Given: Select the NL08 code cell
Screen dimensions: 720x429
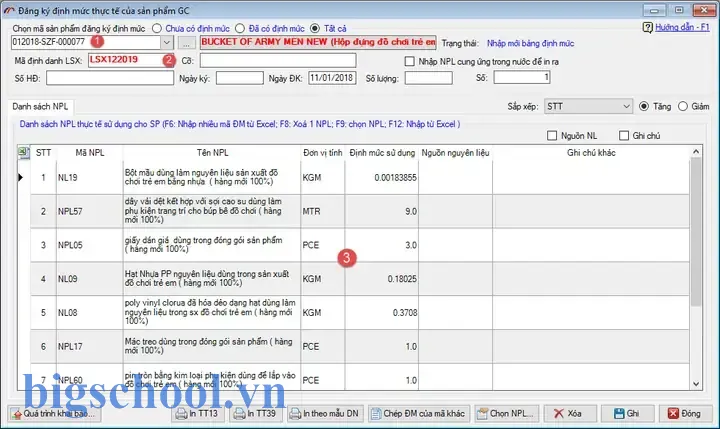Looking at the screenshot, I should (x=90, y=313).
